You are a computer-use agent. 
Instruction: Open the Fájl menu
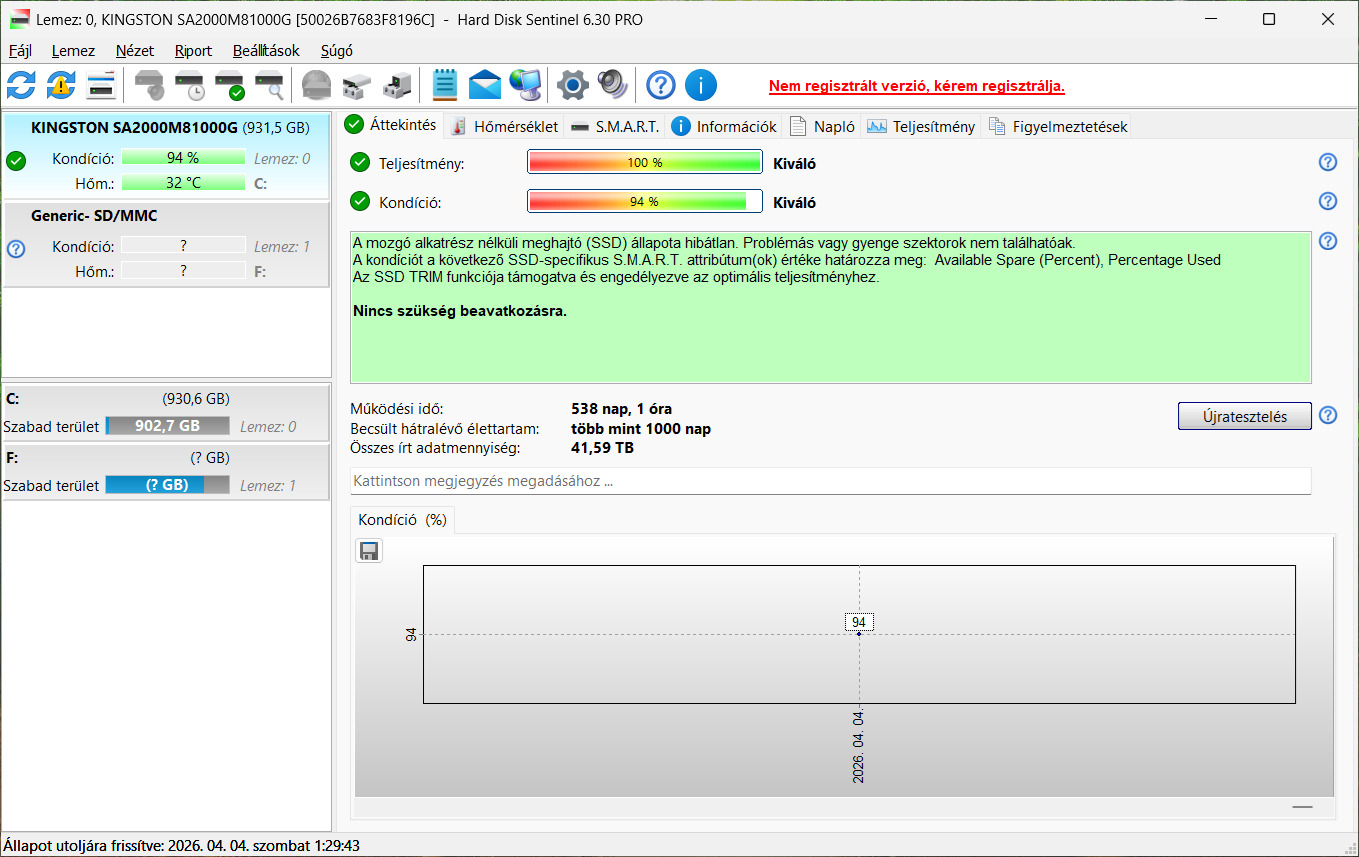[20, 50]
